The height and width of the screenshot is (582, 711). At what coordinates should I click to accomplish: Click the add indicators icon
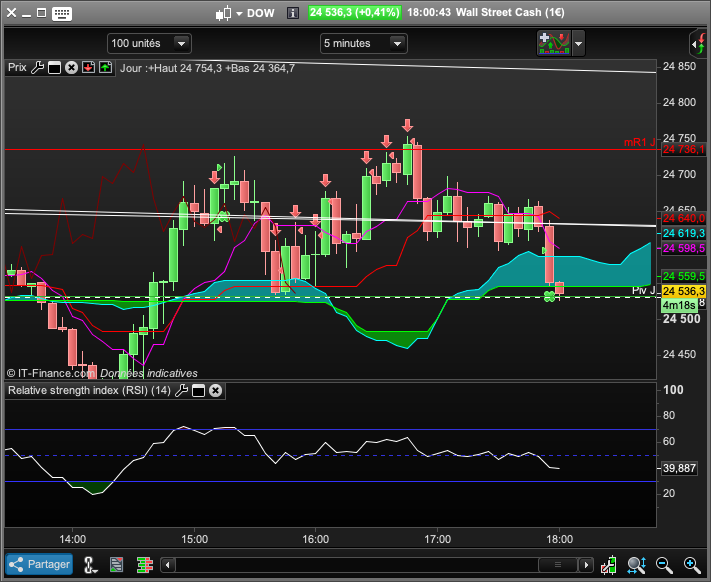click(554, 44)
